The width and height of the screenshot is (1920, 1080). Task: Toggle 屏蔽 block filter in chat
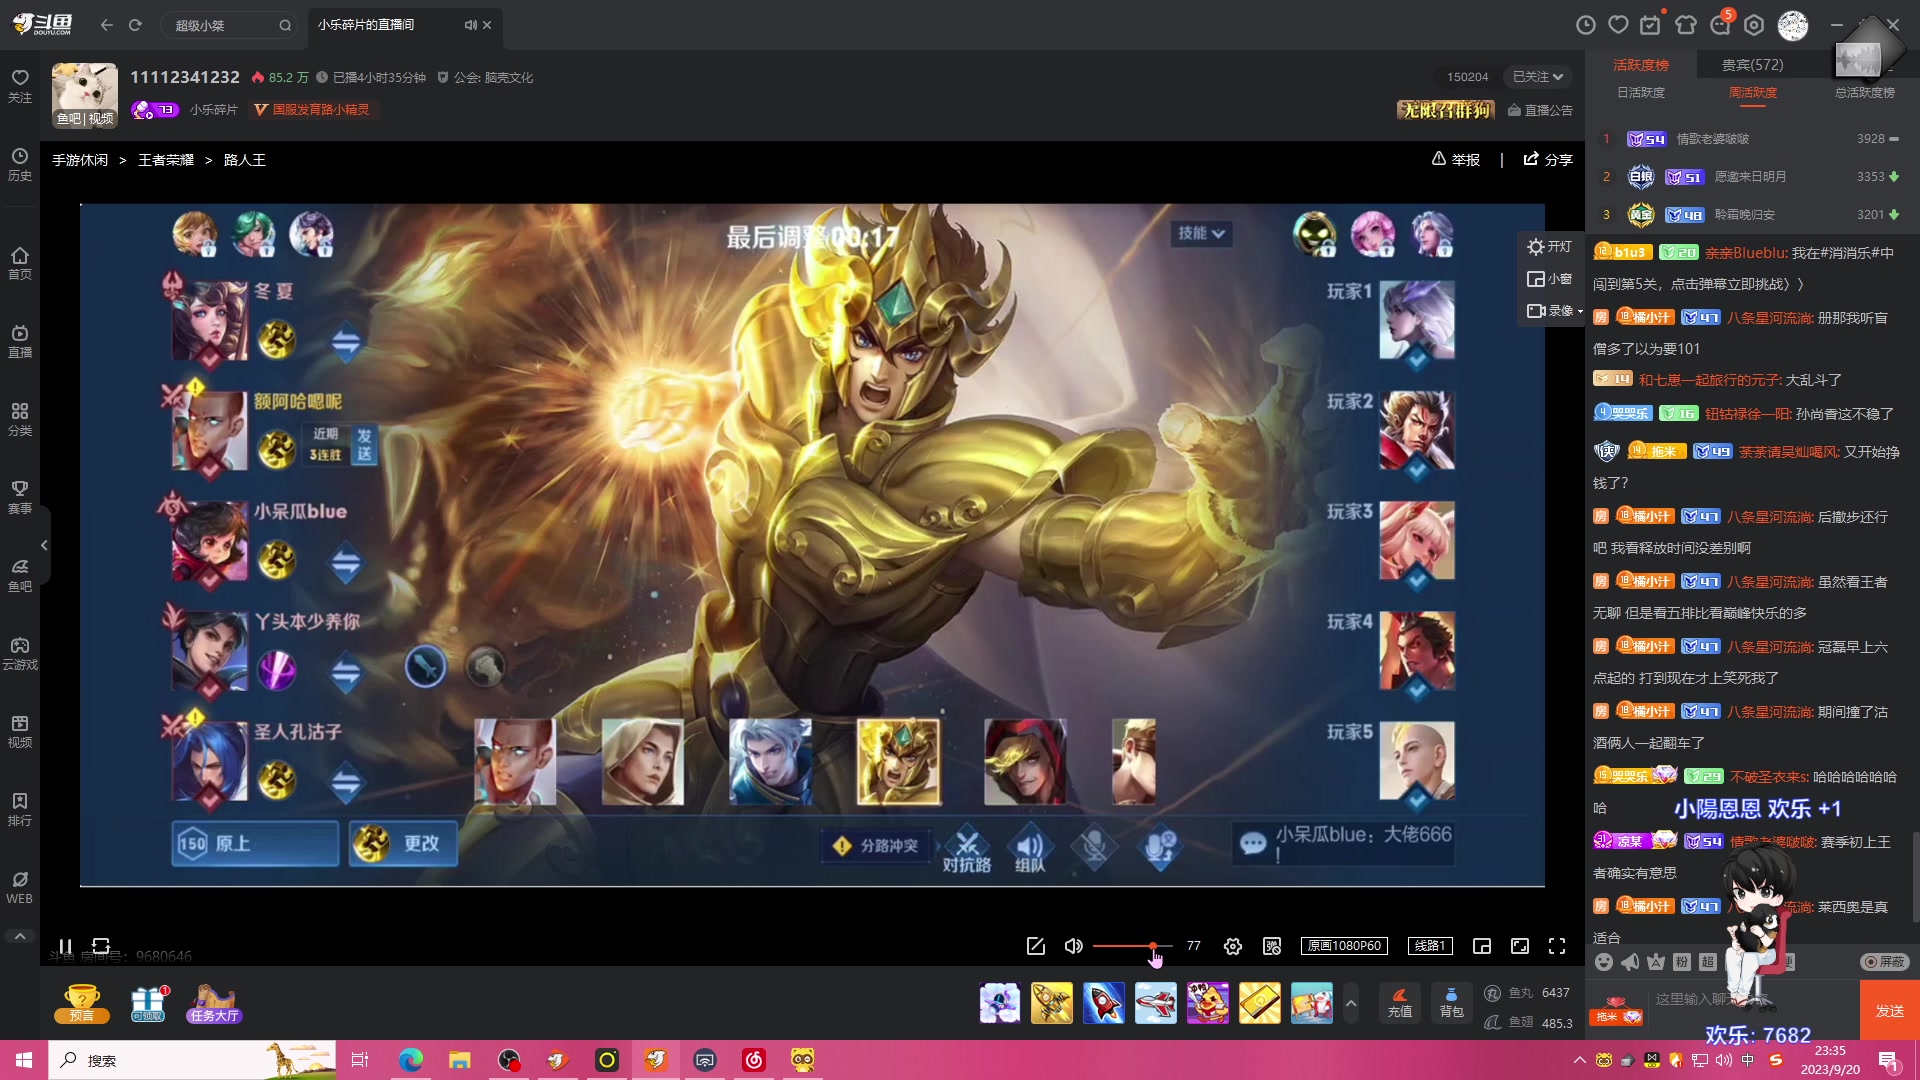1885,962
